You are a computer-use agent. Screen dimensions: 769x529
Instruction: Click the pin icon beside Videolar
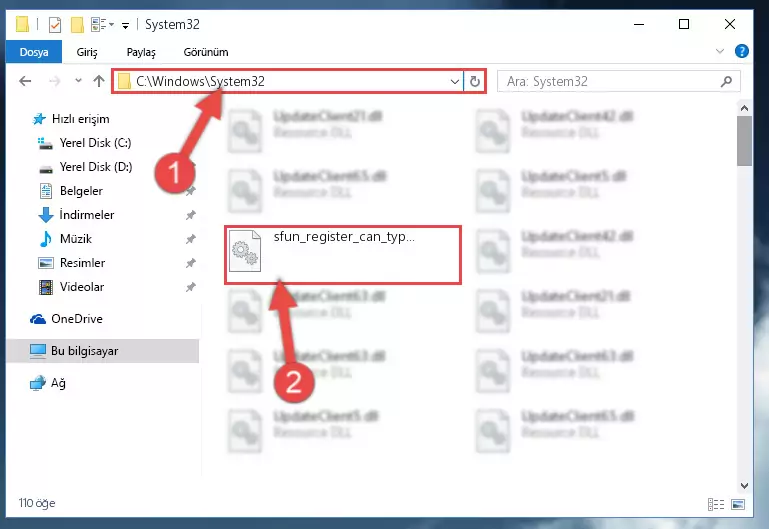(x=191, y=287)
